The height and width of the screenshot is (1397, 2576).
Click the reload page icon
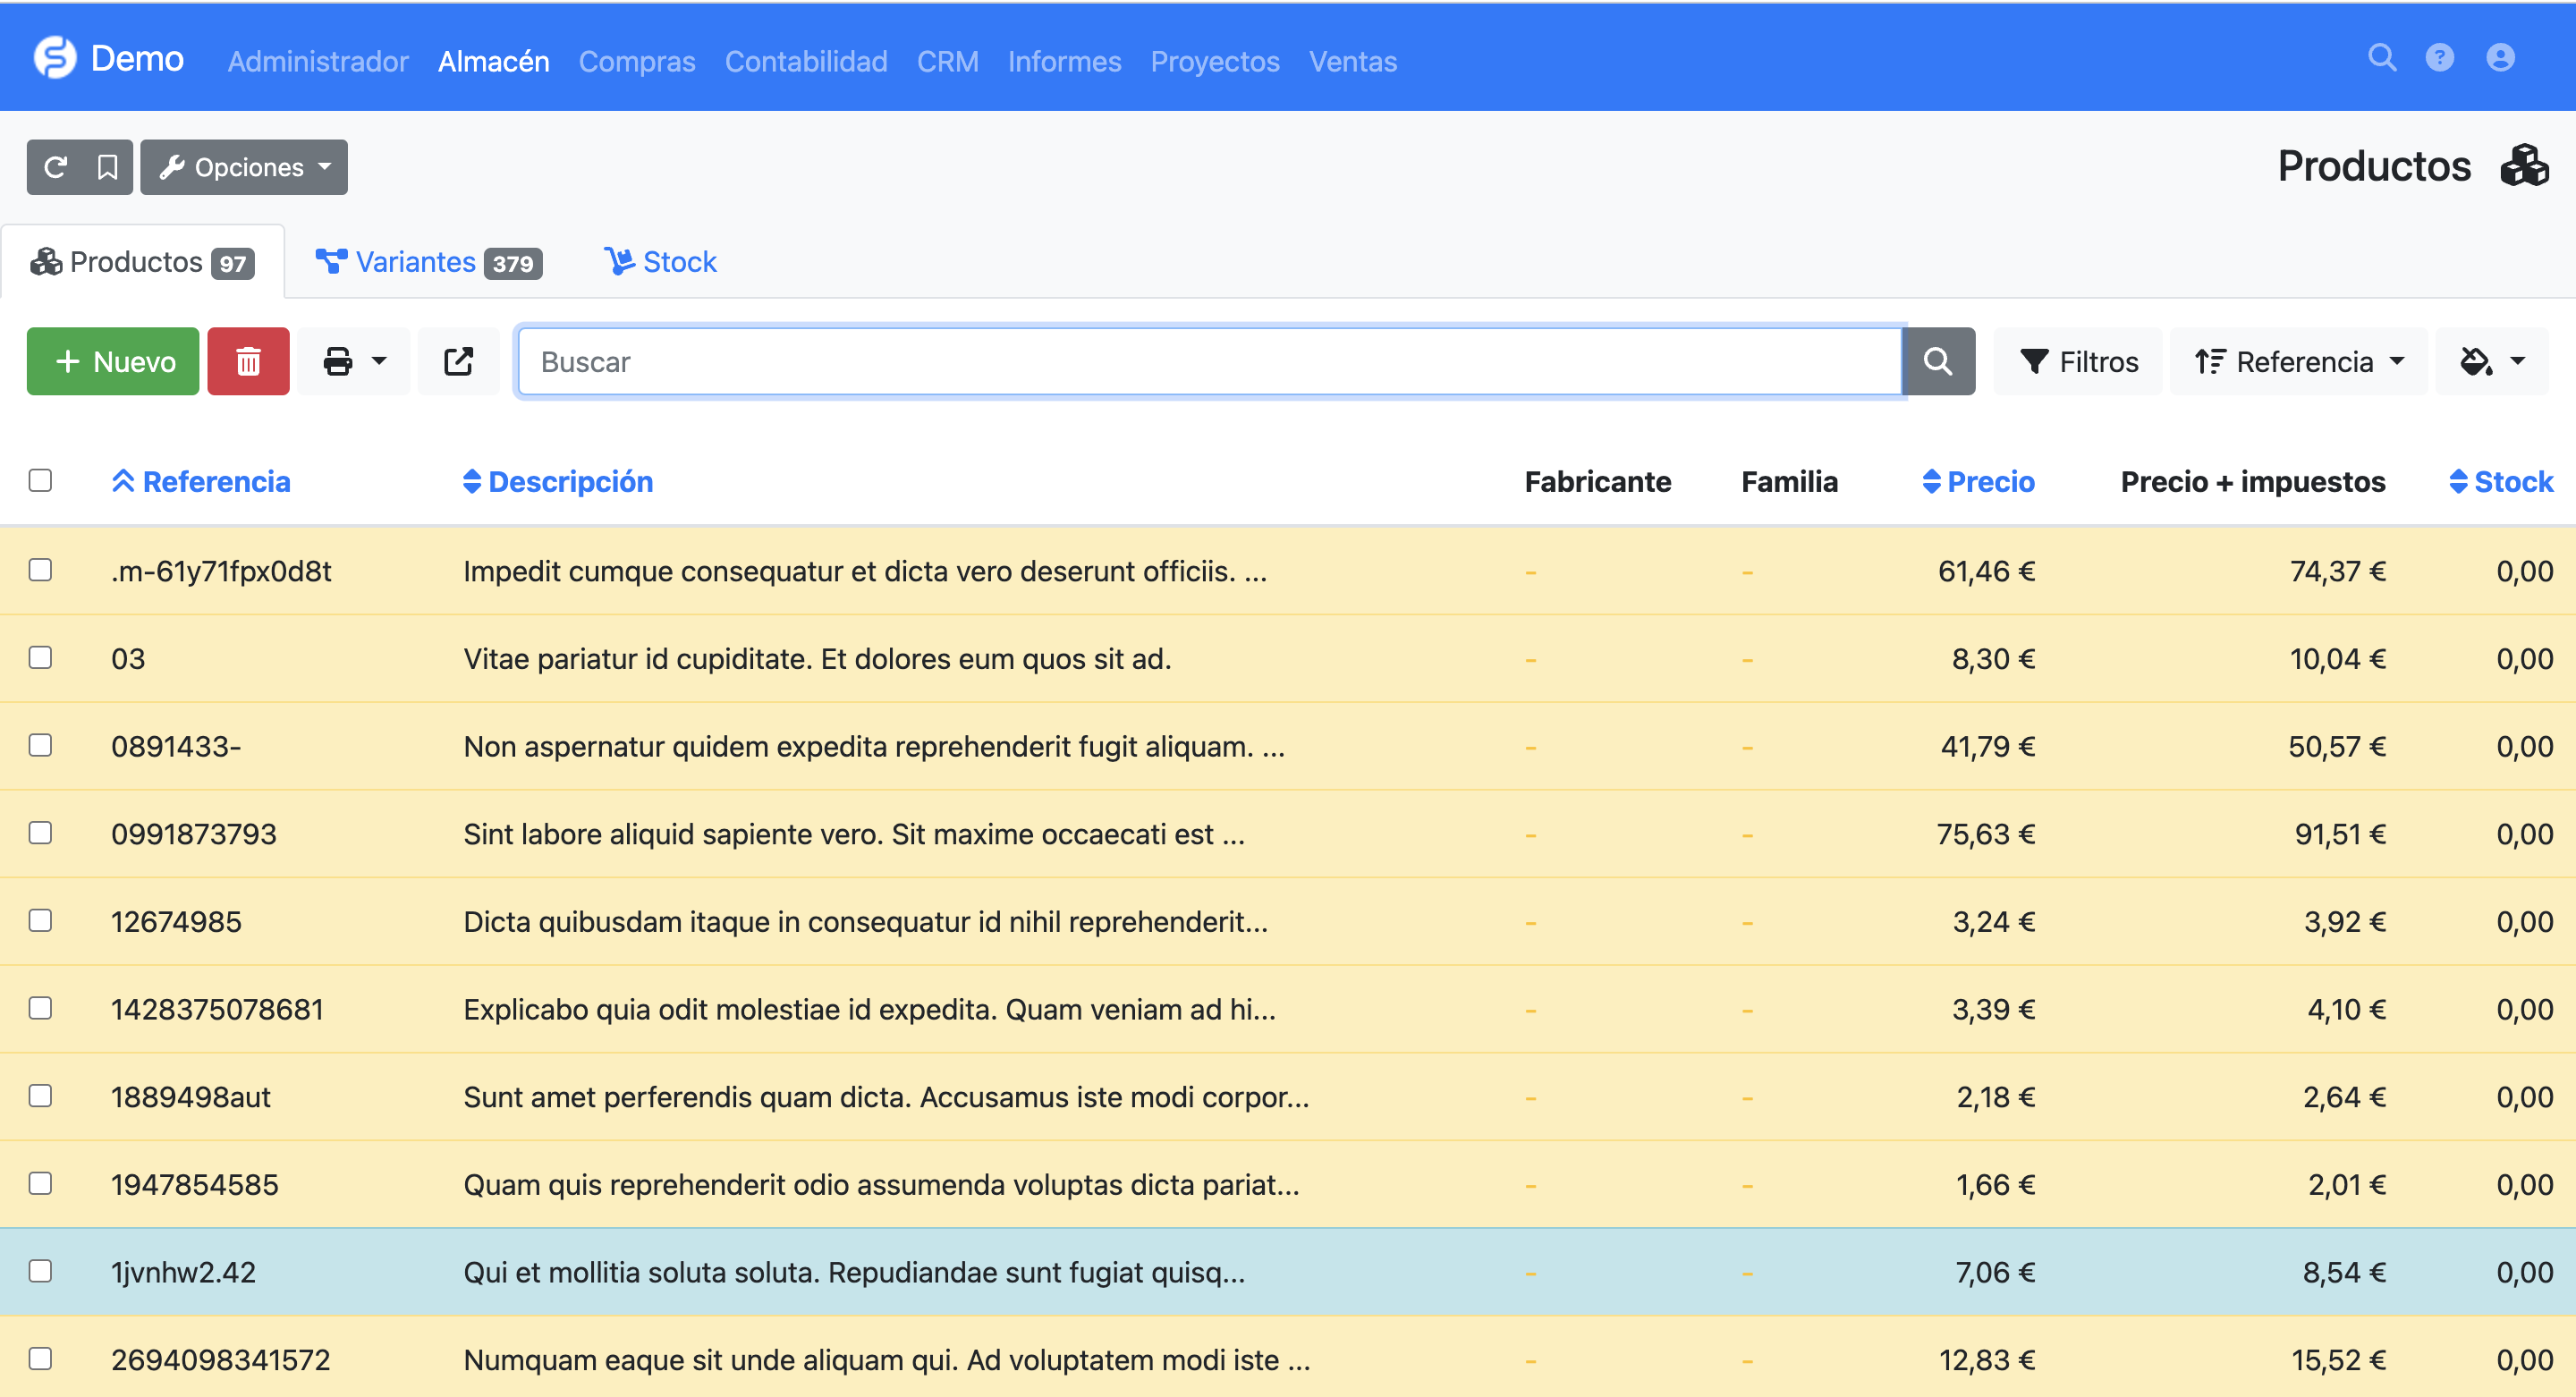55,167
